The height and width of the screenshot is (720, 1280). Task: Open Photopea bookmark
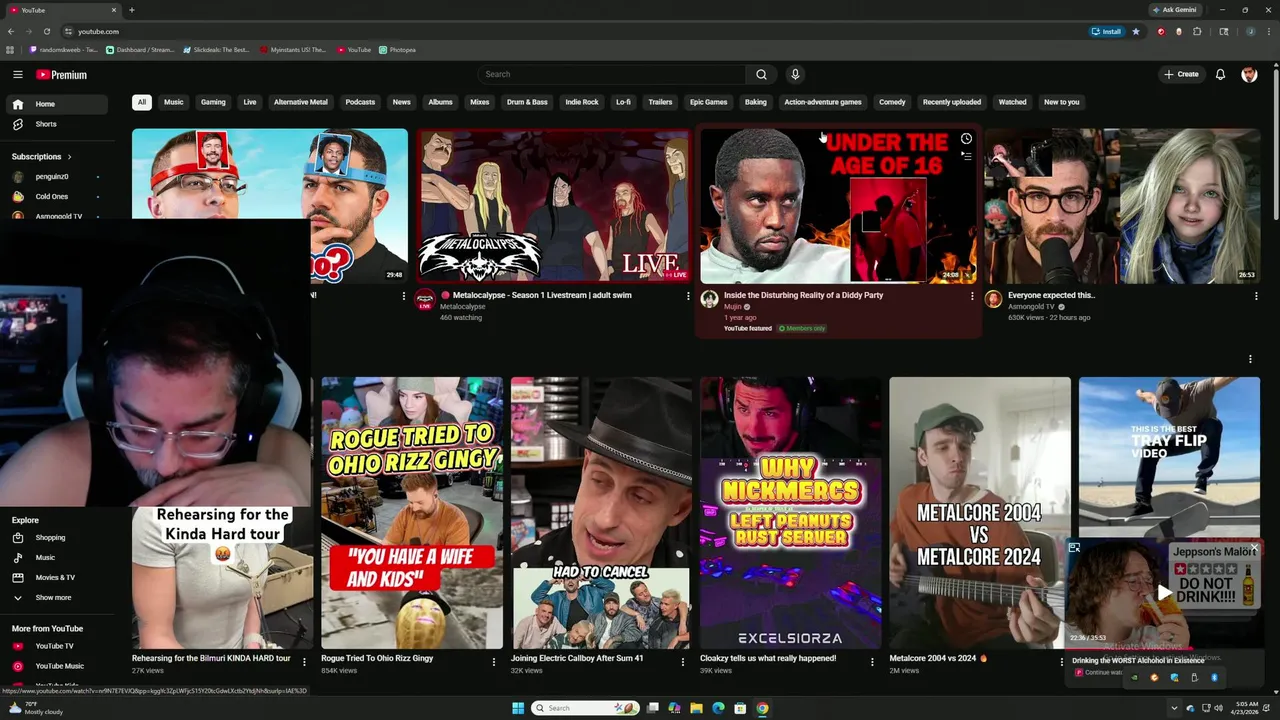[x=397, y=49]
